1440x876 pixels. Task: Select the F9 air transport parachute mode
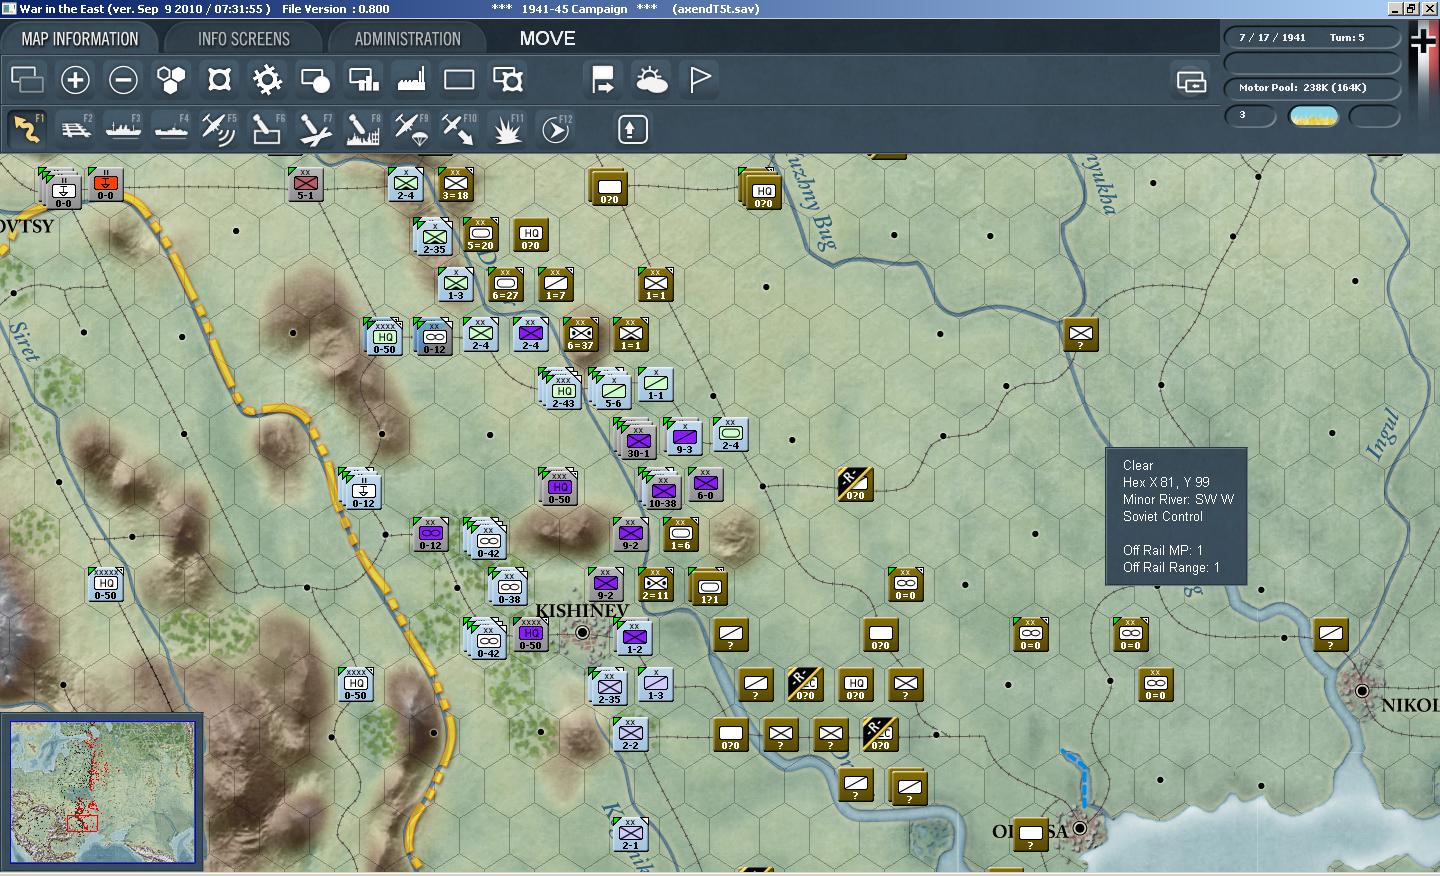click(411, 129)
